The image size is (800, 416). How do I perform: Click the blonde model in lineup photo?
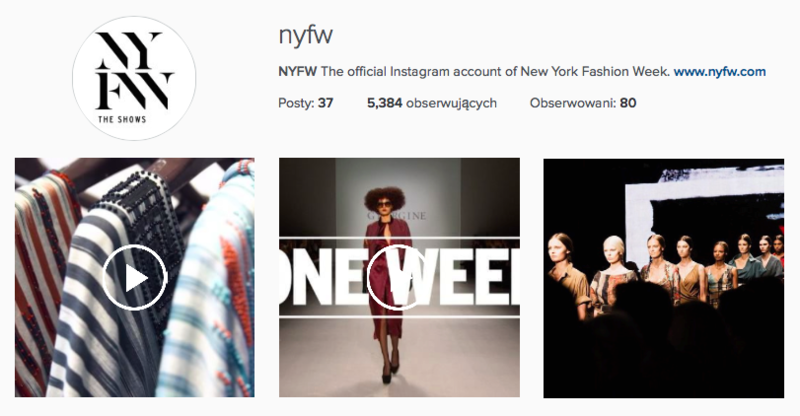[x=614, y=269]
